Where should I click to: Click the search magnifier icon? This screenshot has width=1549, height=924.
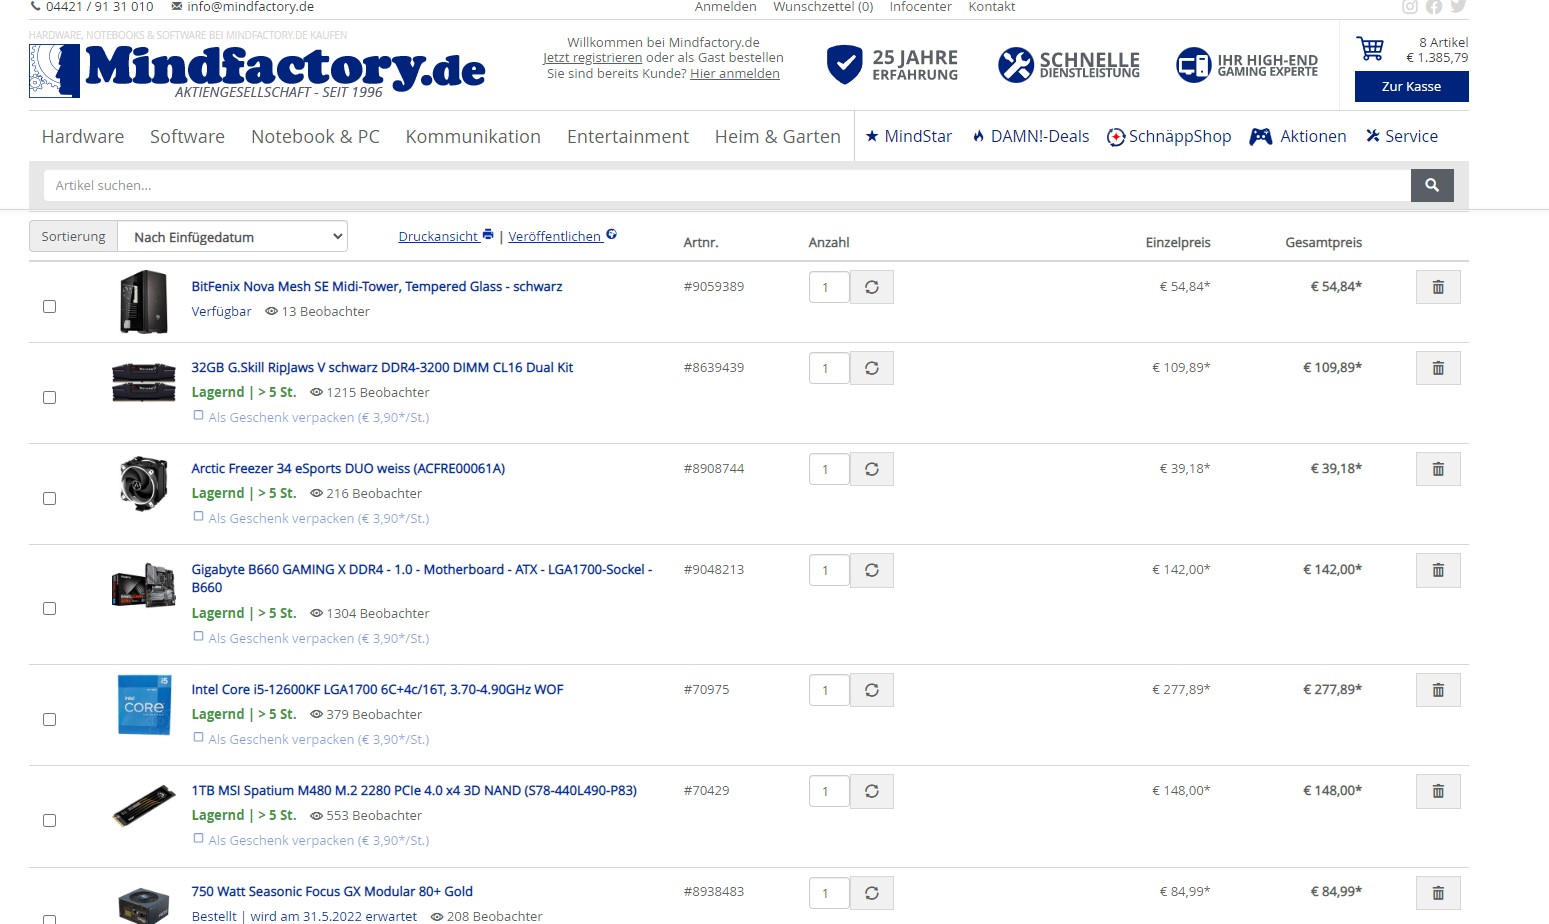[x=1432, y=185]
